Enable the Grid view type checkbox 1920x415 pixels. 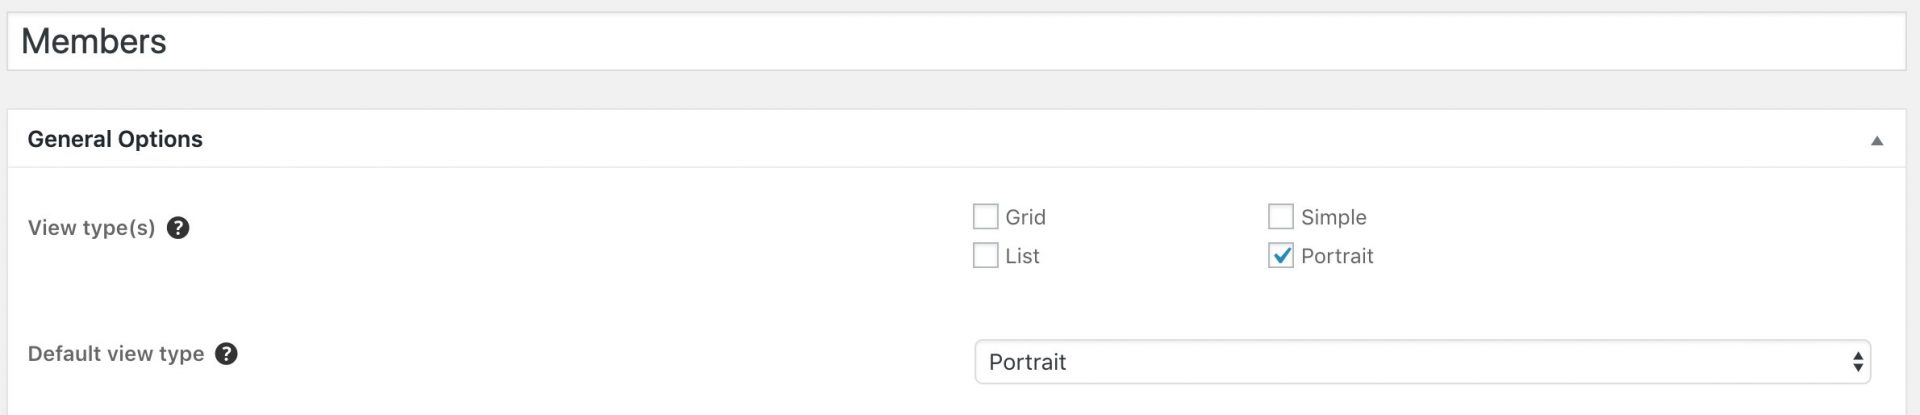pyautogui.click(x=985, y=217)
